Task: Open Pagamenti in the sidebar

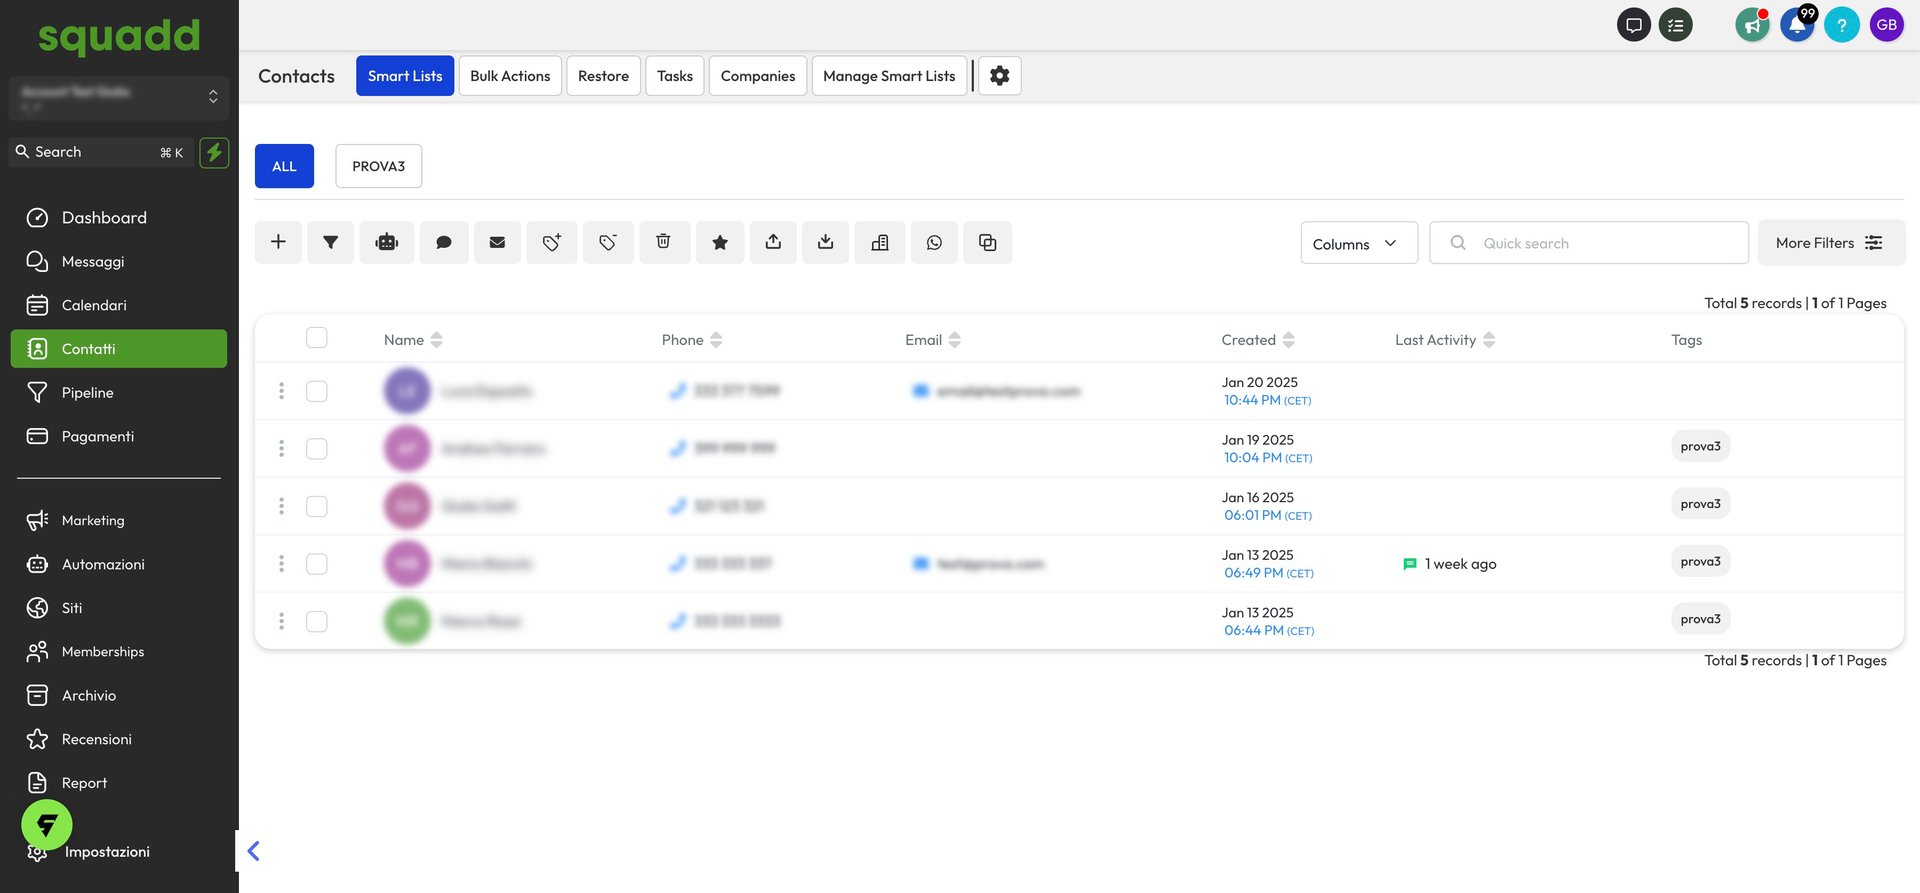Action: (x=119, y=436)
